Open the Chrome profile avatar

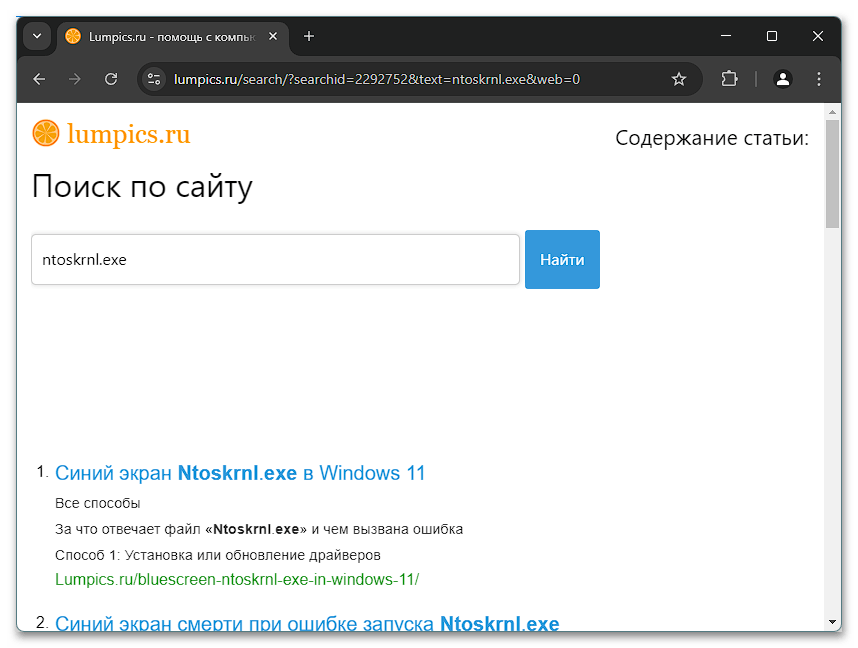pos(782,79)
